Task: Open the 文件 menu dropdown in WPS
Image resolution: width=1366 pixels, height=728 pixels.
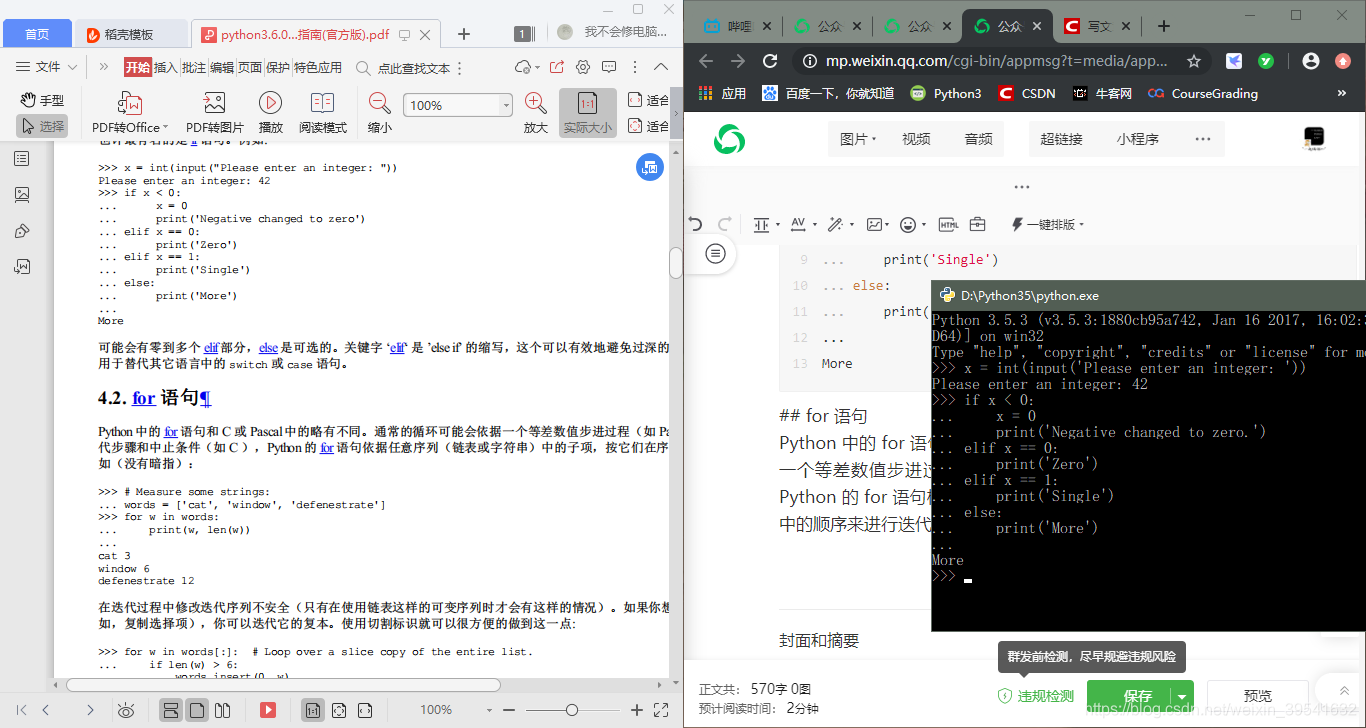Action: (x=47, y=67)
